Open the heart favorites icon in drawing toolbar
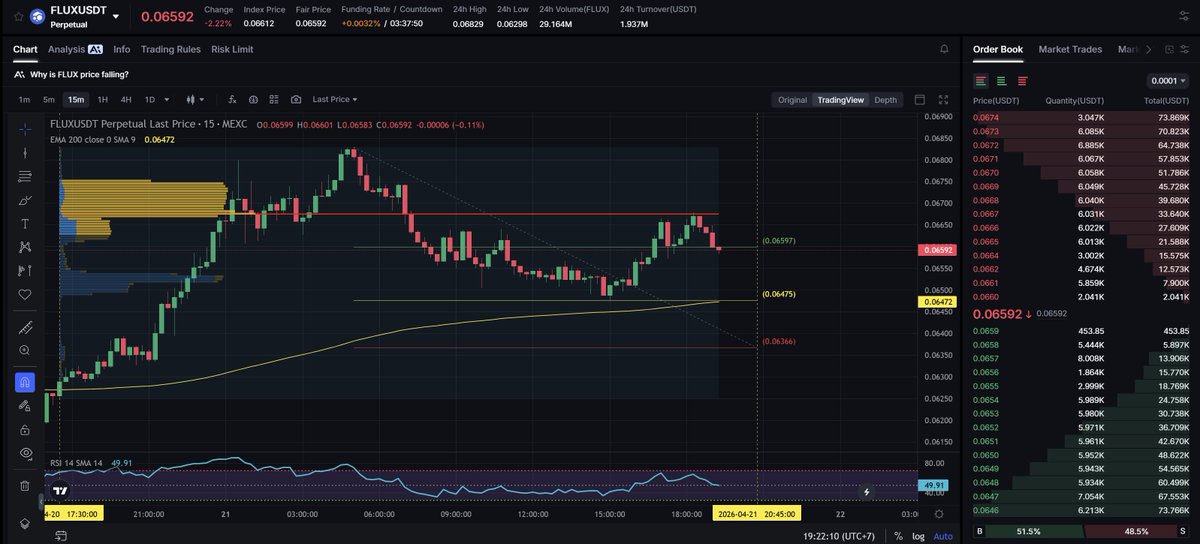The image size is (1200, 544). [x=25, y=295]
